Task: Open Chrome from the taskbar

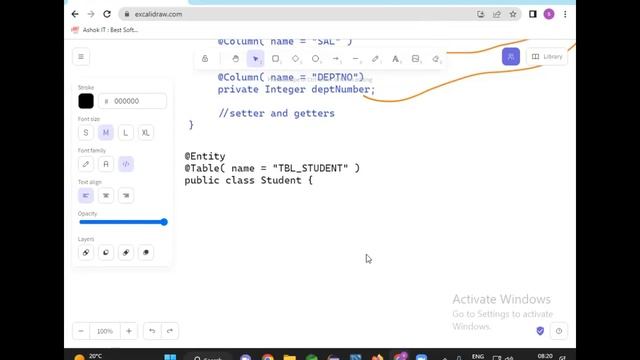Action: click(x=268, y=357)
